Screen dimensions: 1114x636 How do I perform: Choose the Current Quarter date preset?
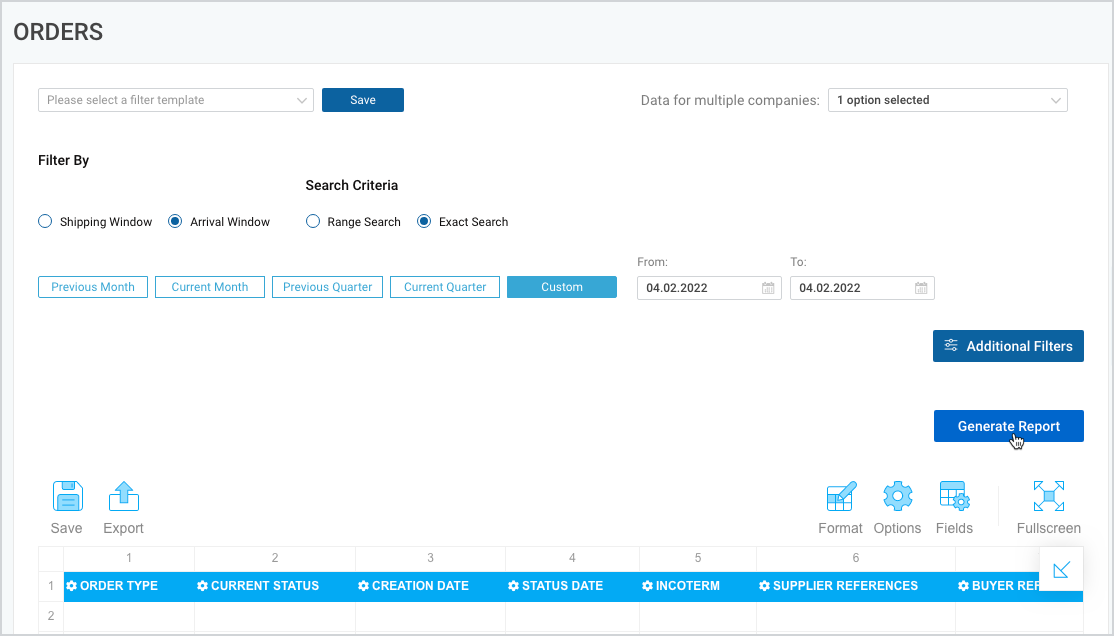tap(445, 287)
